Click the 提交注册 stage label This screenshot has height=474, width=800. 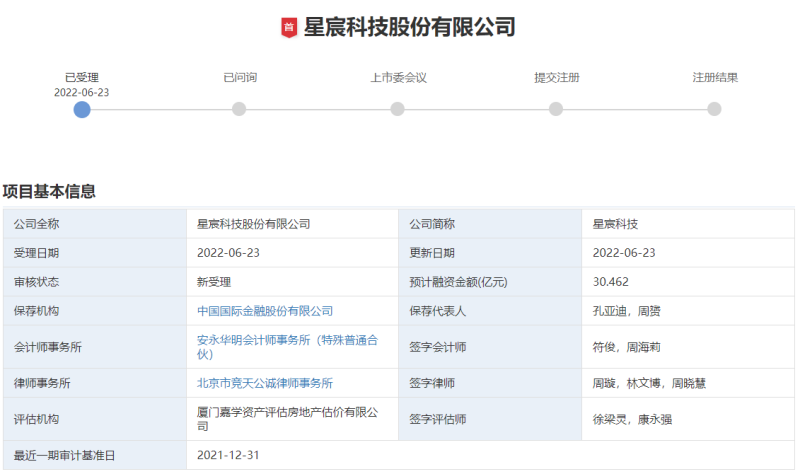click(x=557, y=78)
